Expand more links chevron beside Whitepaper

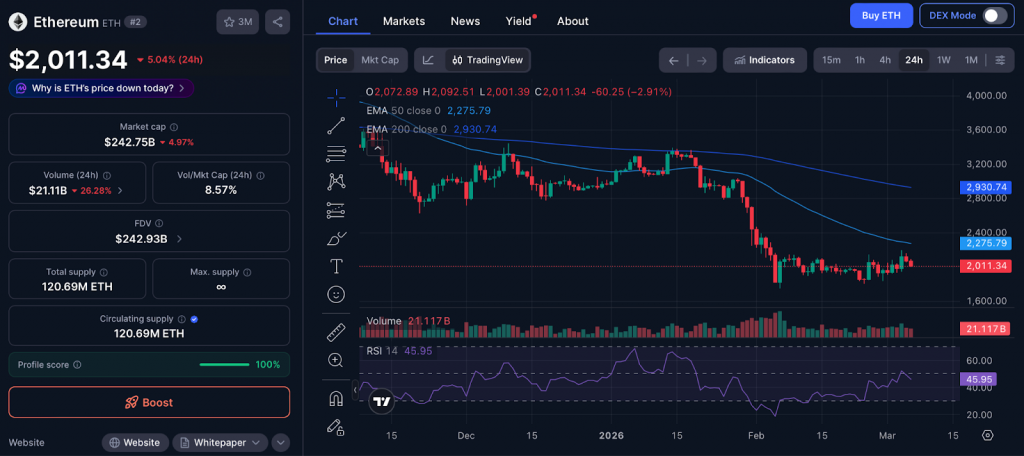280,442
